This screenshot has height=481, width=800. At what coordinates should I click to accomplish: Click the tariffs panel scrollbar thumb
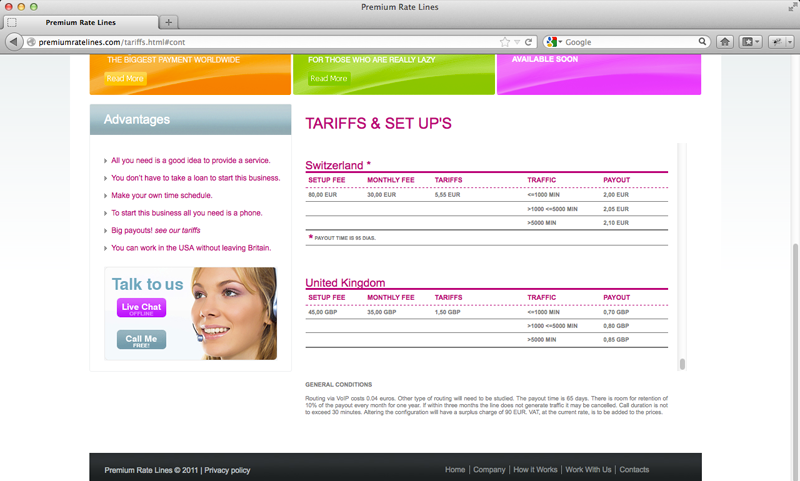[682, 364]
